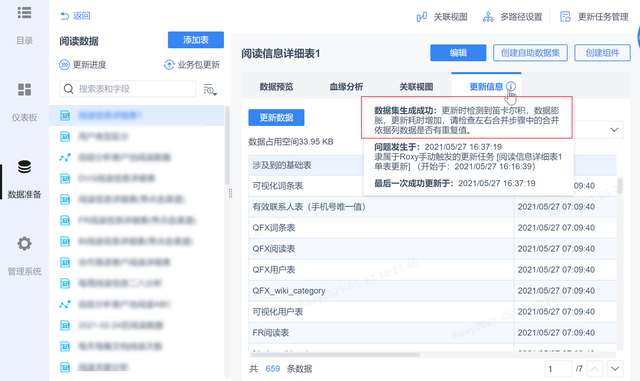Open 更新任务管理 in the top toolbar
The width and height of the screenshot is (640, 381).
coord(594,17)
